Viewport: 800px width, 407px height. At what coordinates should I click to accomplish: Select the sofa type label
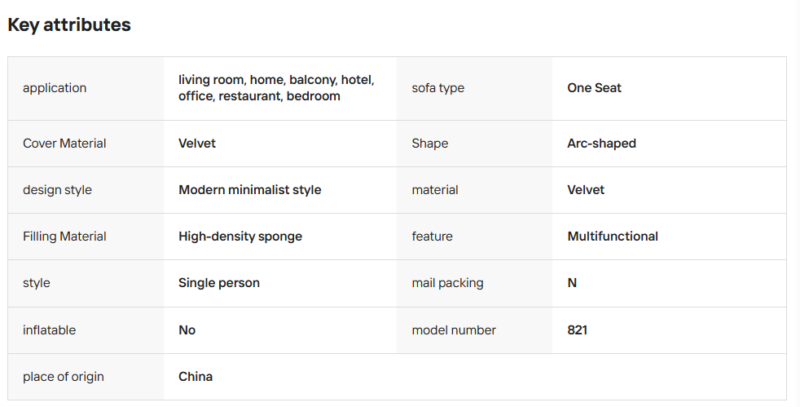(x=438, y=88)
